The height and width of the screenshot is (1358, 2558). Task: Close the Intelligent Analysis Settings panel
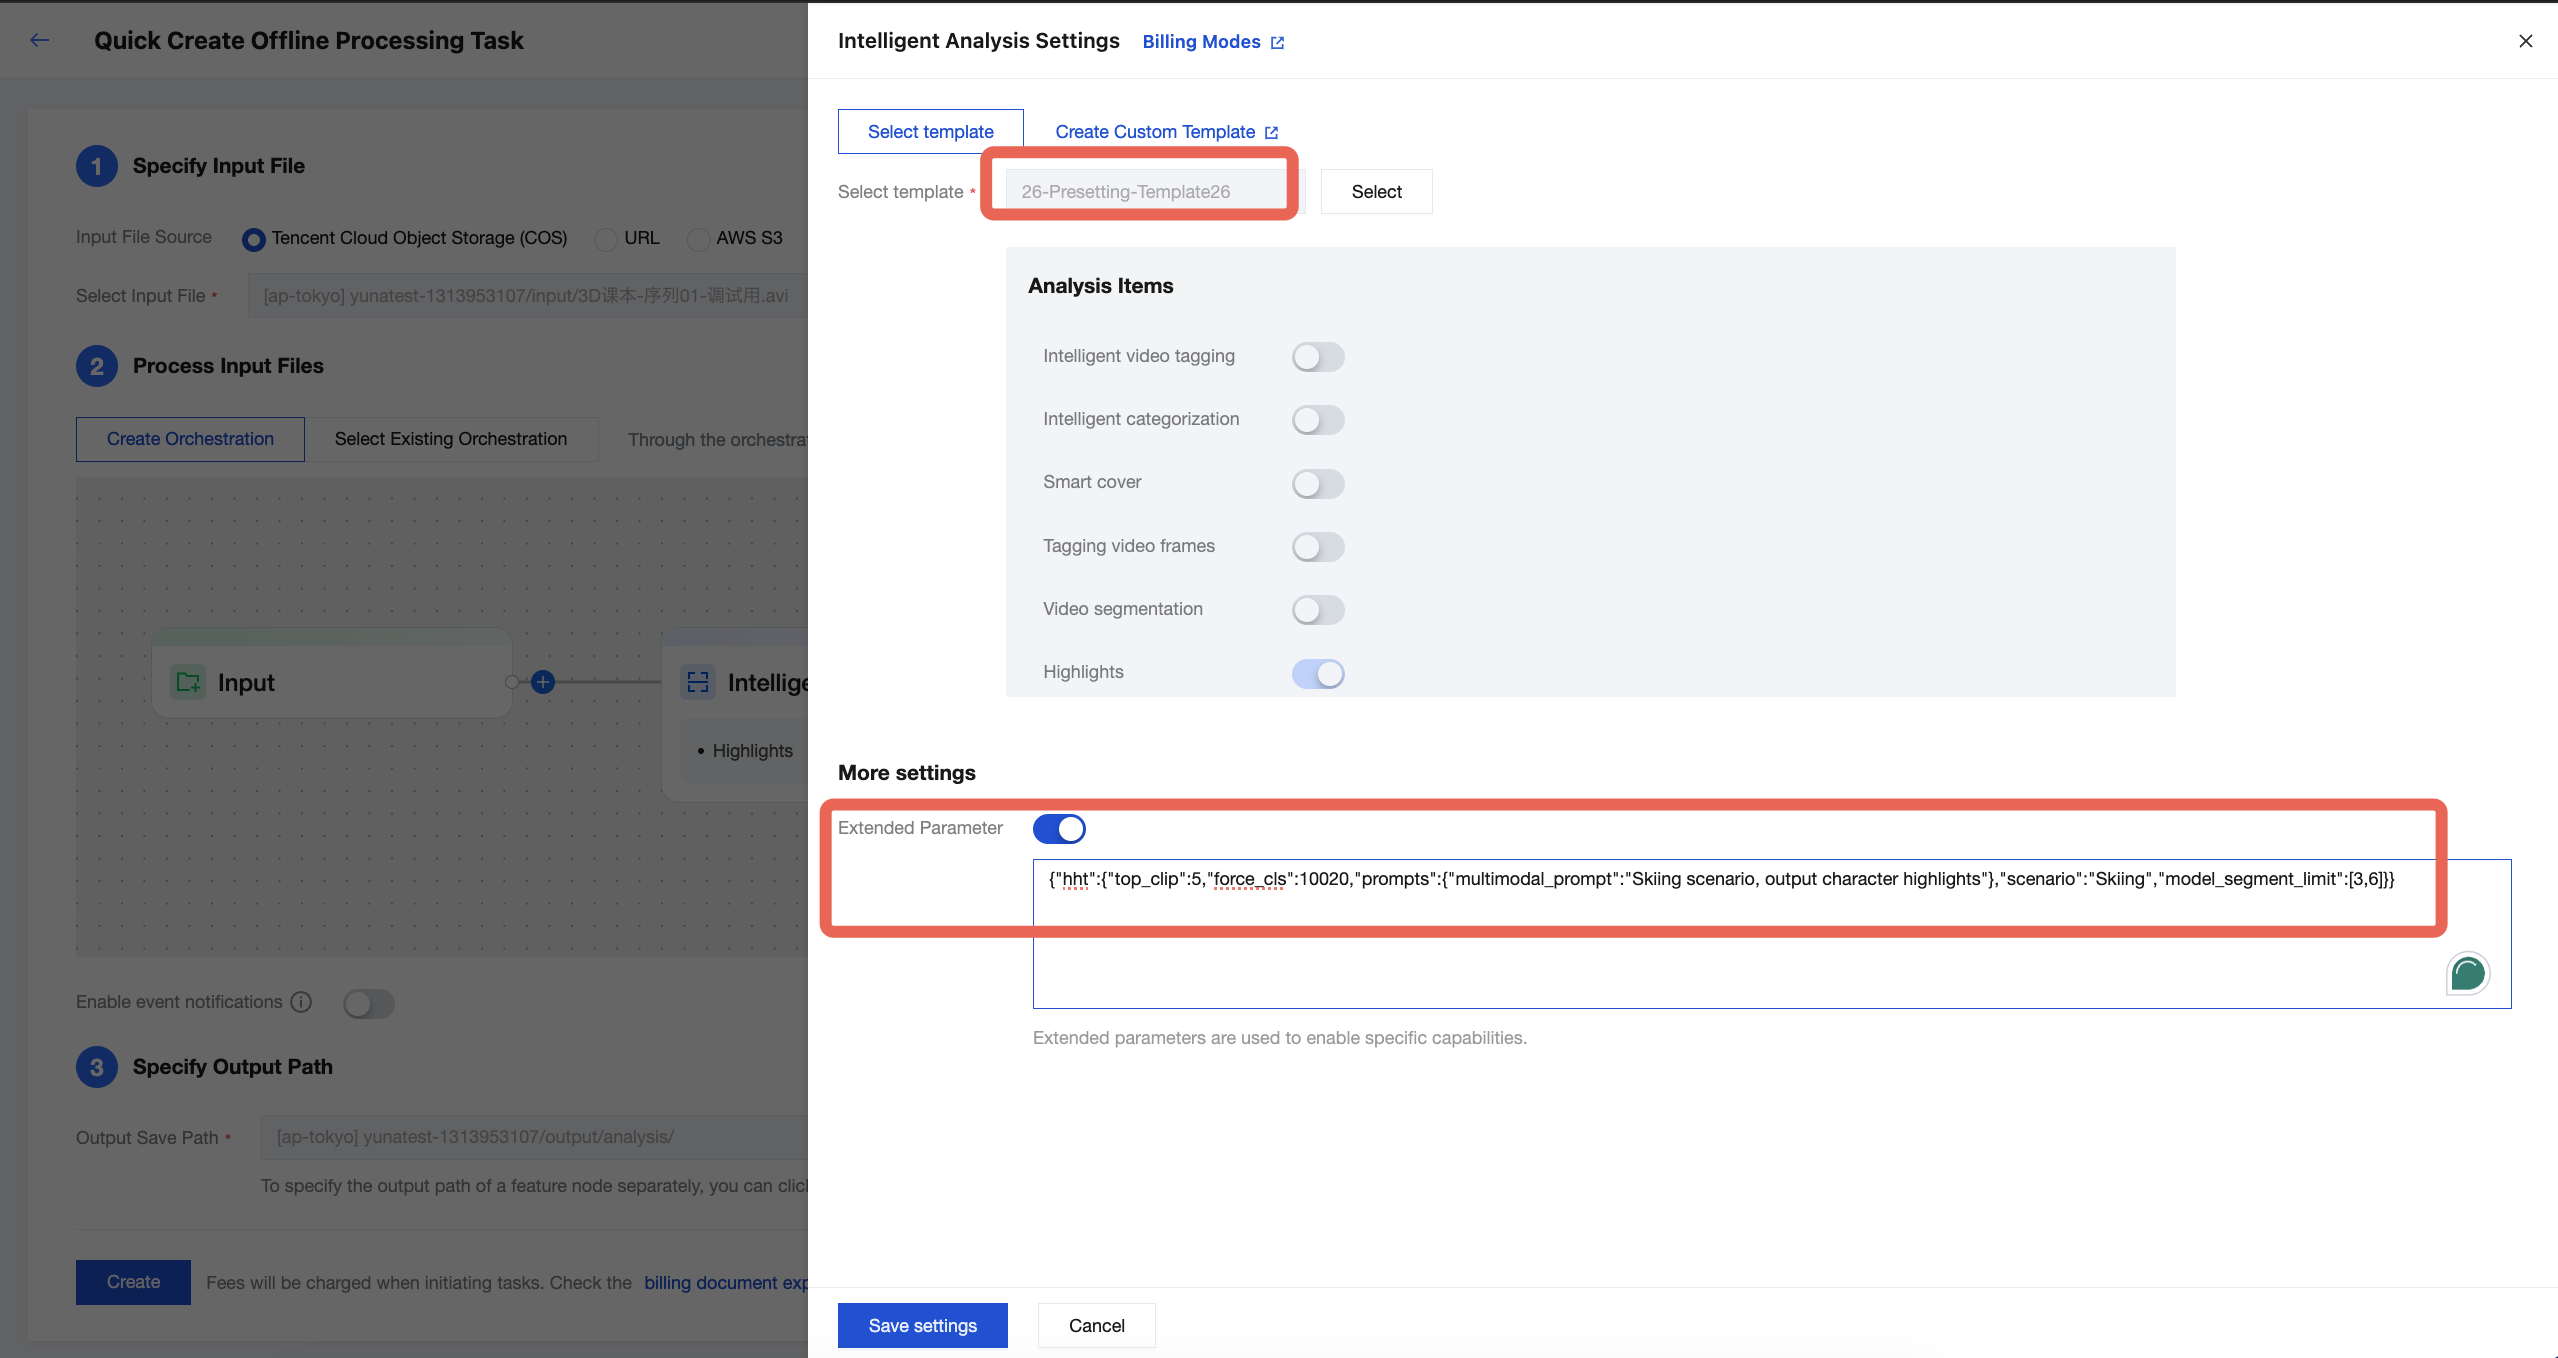[2525, 41]
